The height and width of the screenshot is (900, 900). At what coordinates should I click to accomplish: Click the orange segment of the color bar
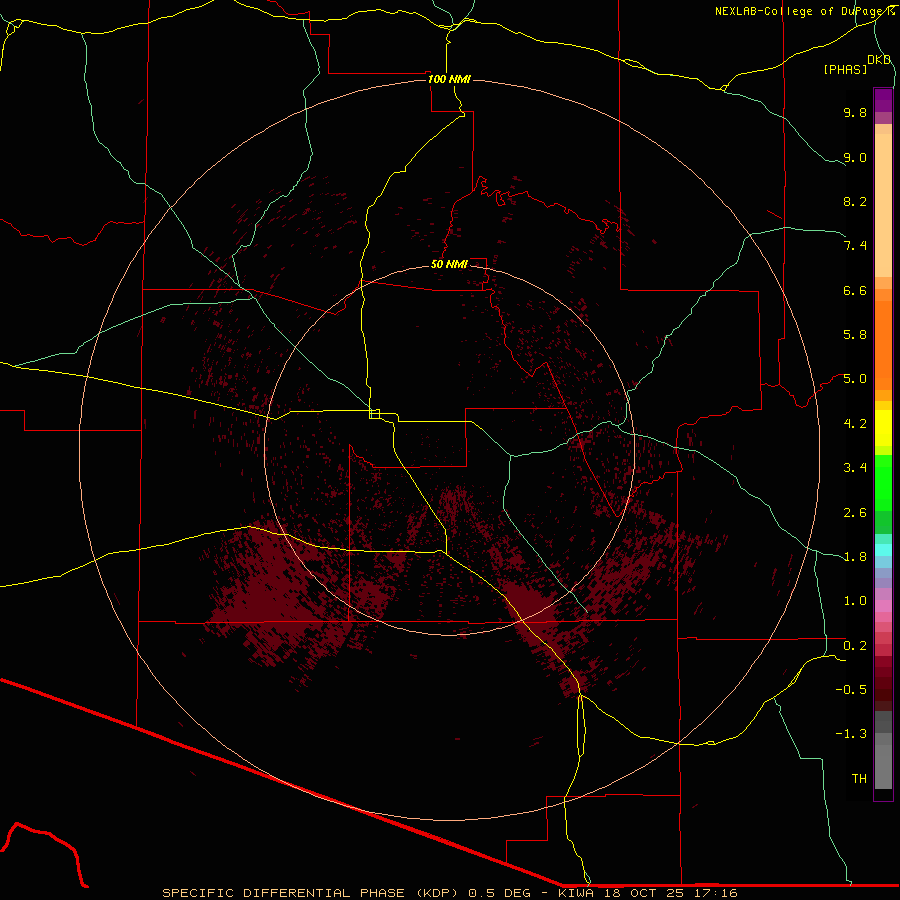point(883,344)
